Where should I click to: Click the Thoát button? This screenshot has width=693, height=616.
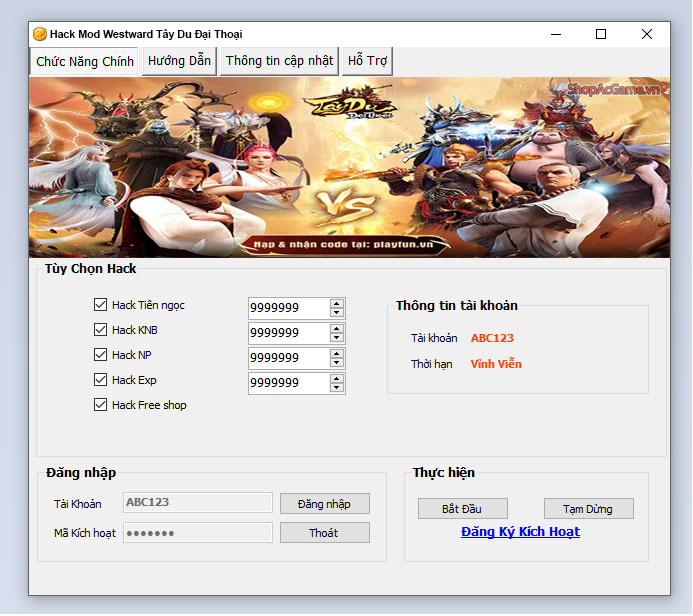(x=325, y=532)
